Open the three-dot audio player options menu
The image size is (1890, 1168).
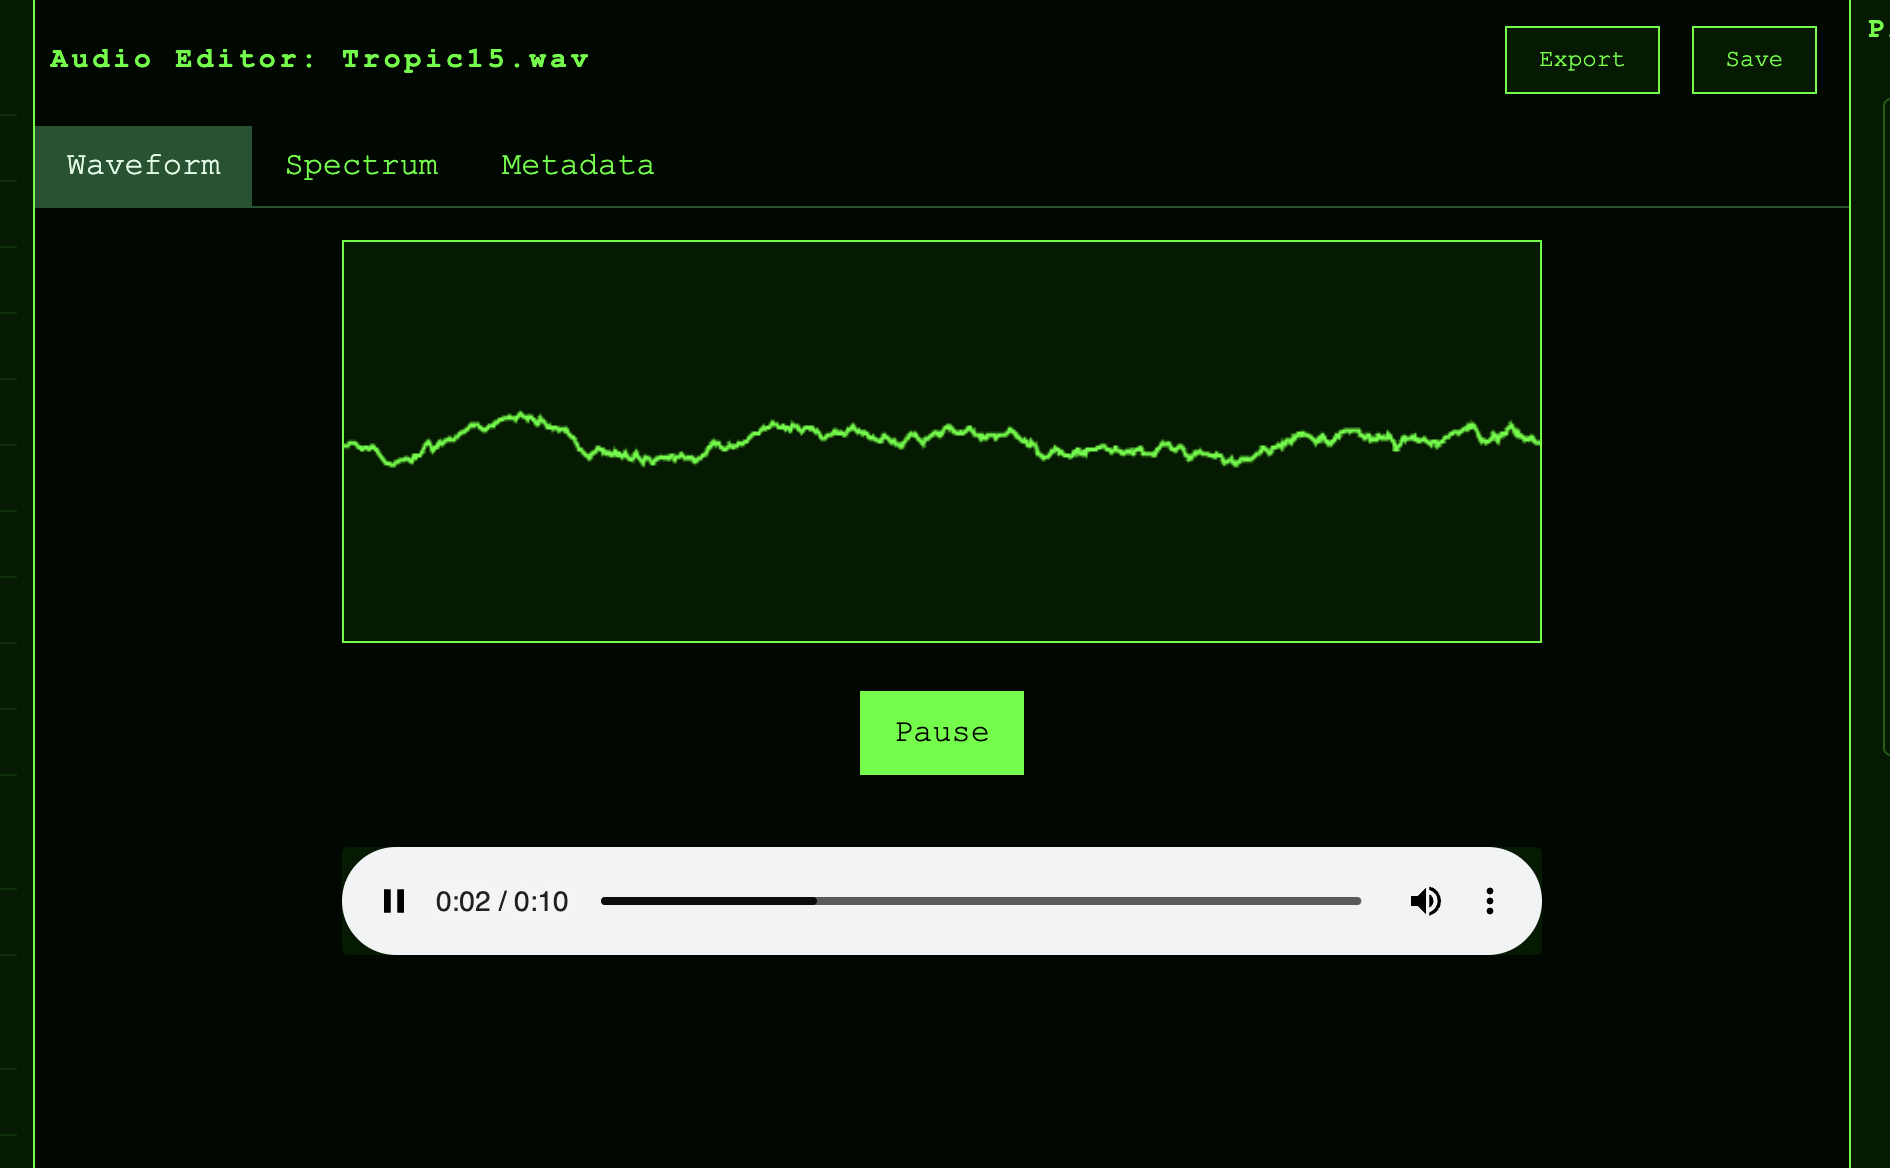click(x=1489, y=901)
